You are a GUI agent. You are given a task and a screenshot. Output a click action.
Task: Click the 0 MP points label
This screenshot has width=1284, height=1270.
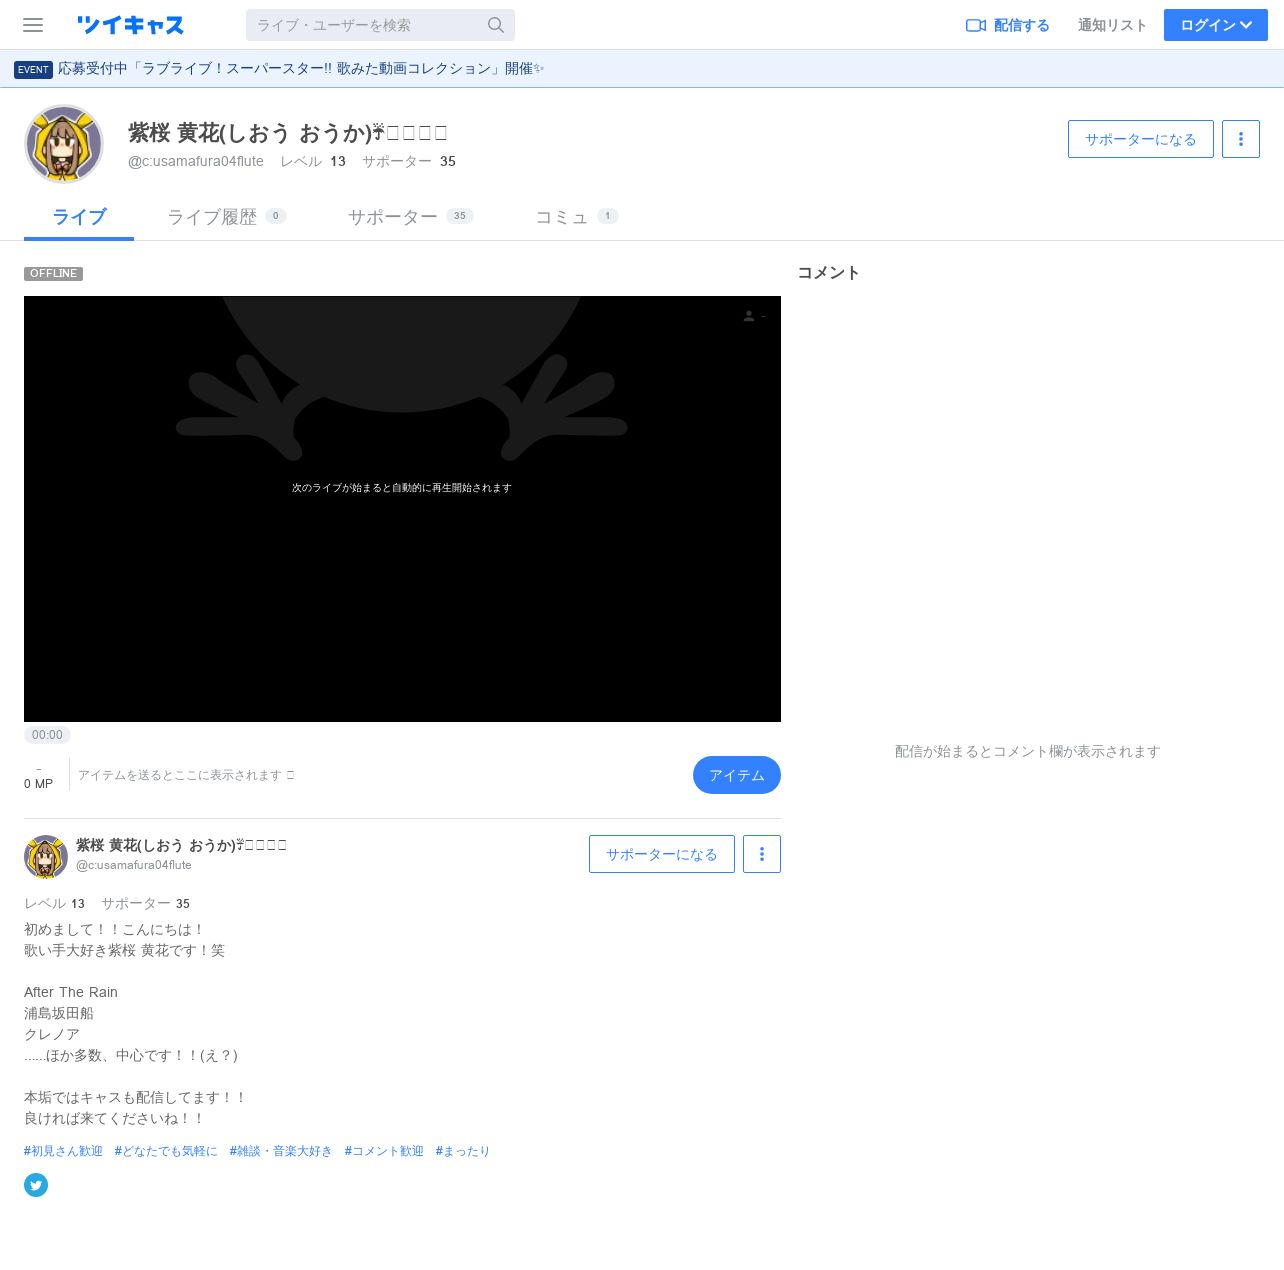click(38, 784)
